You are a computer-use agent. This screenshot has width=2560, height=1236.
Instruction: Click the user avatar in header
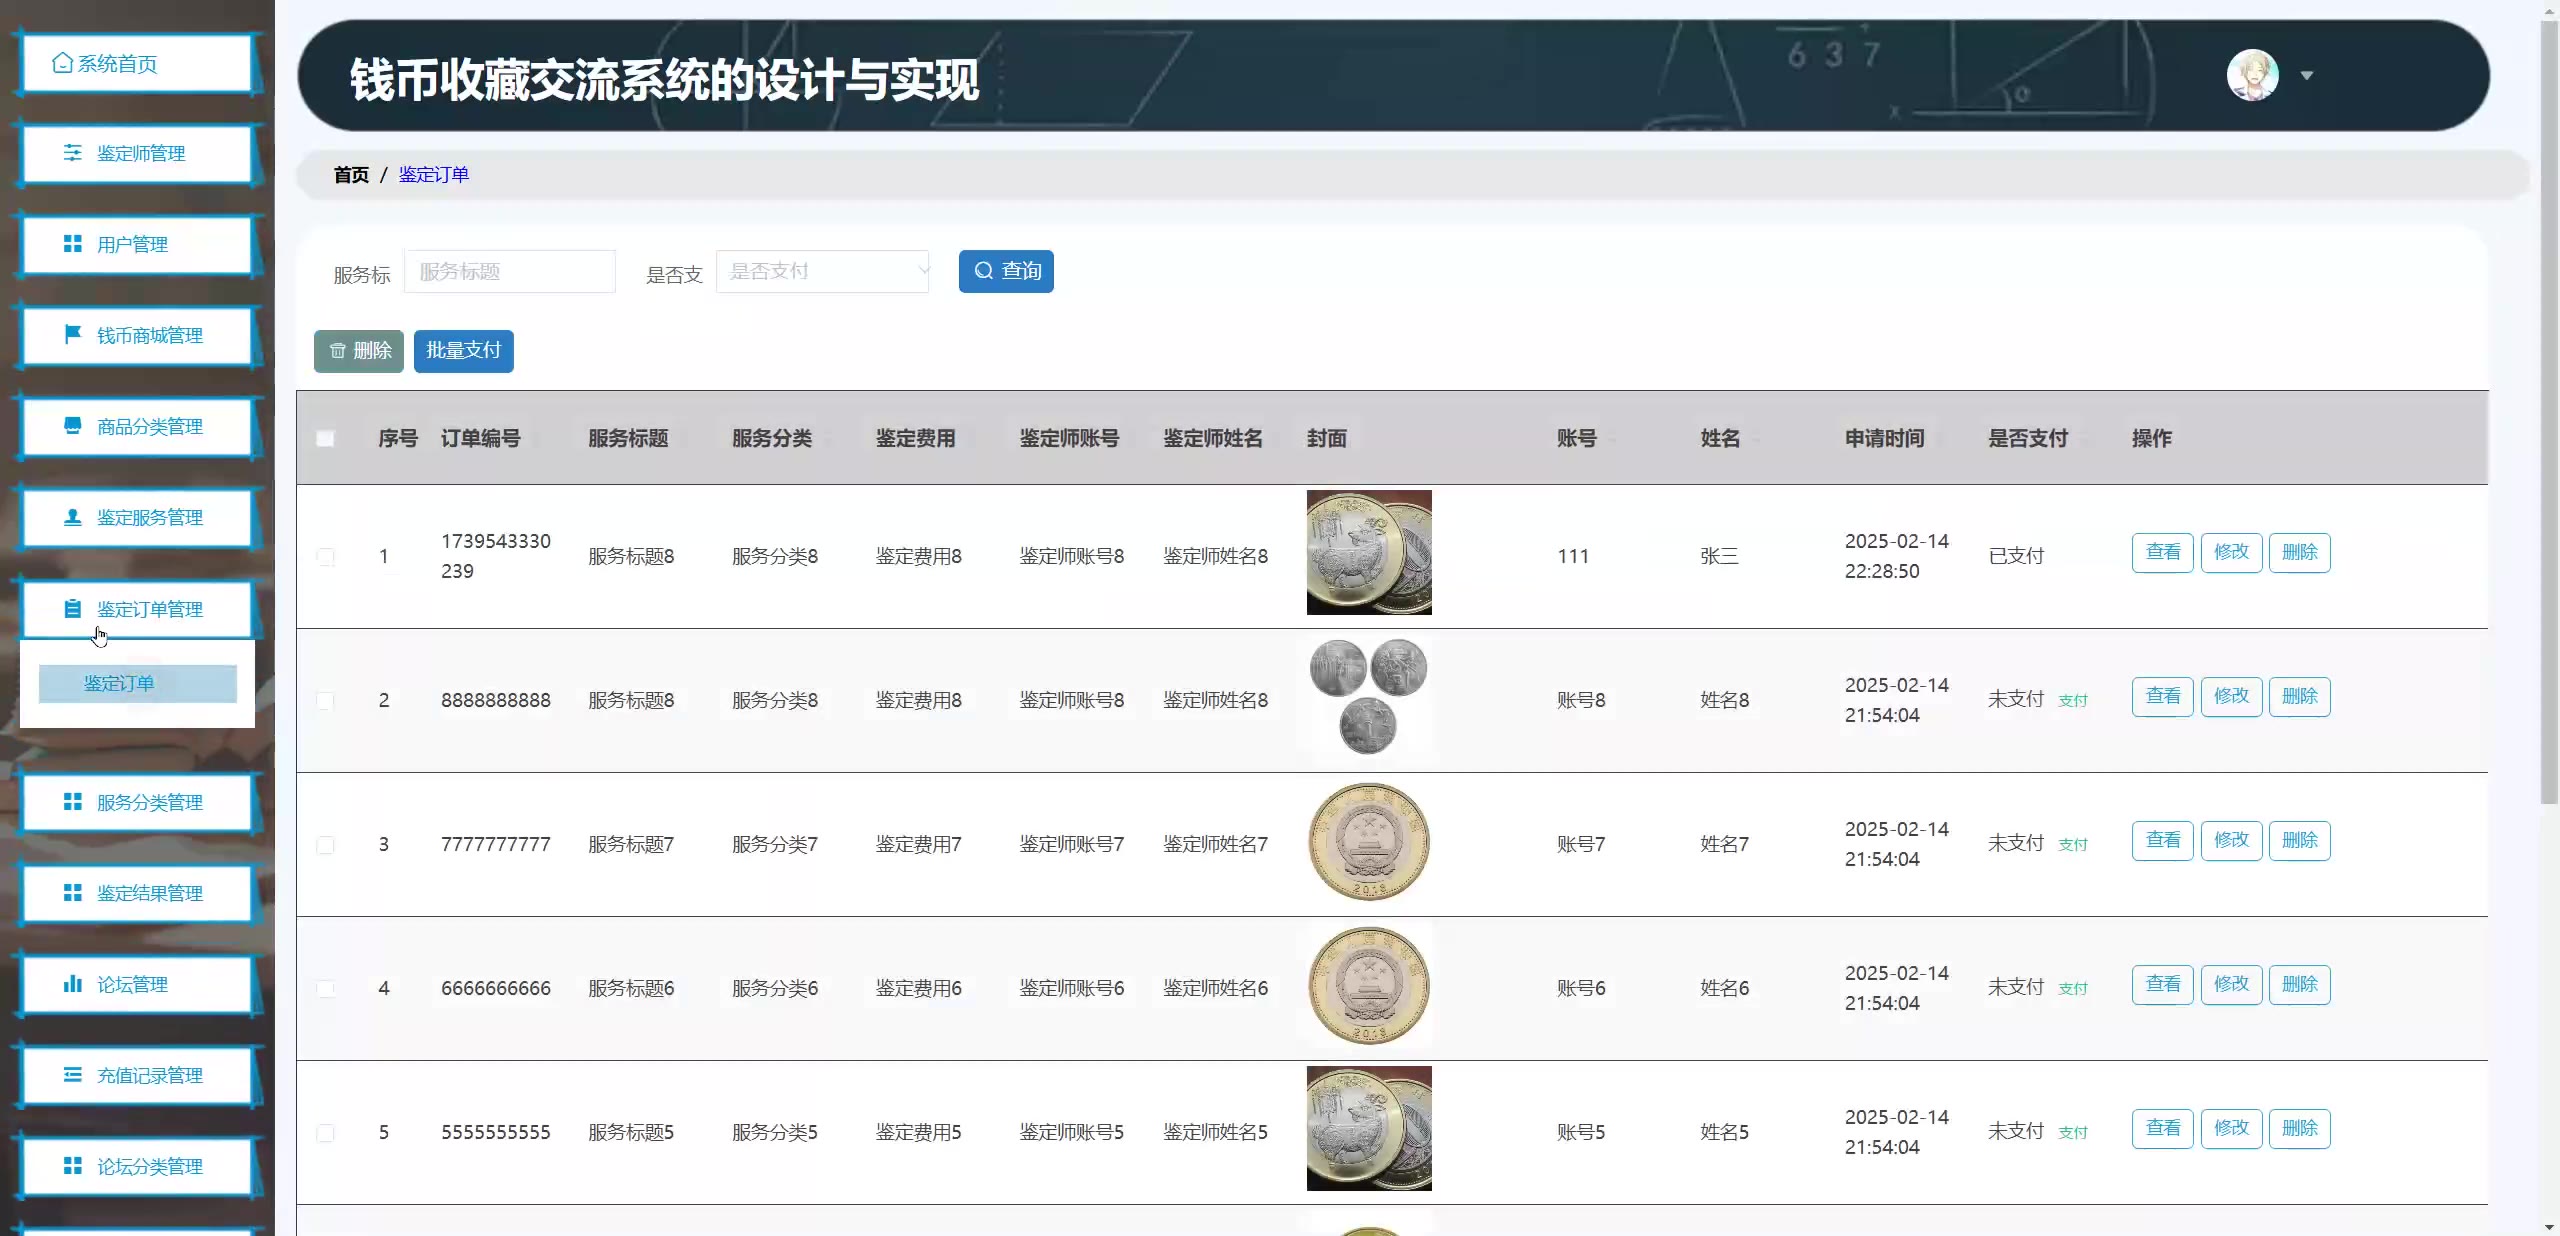[x=2252, y=75]
